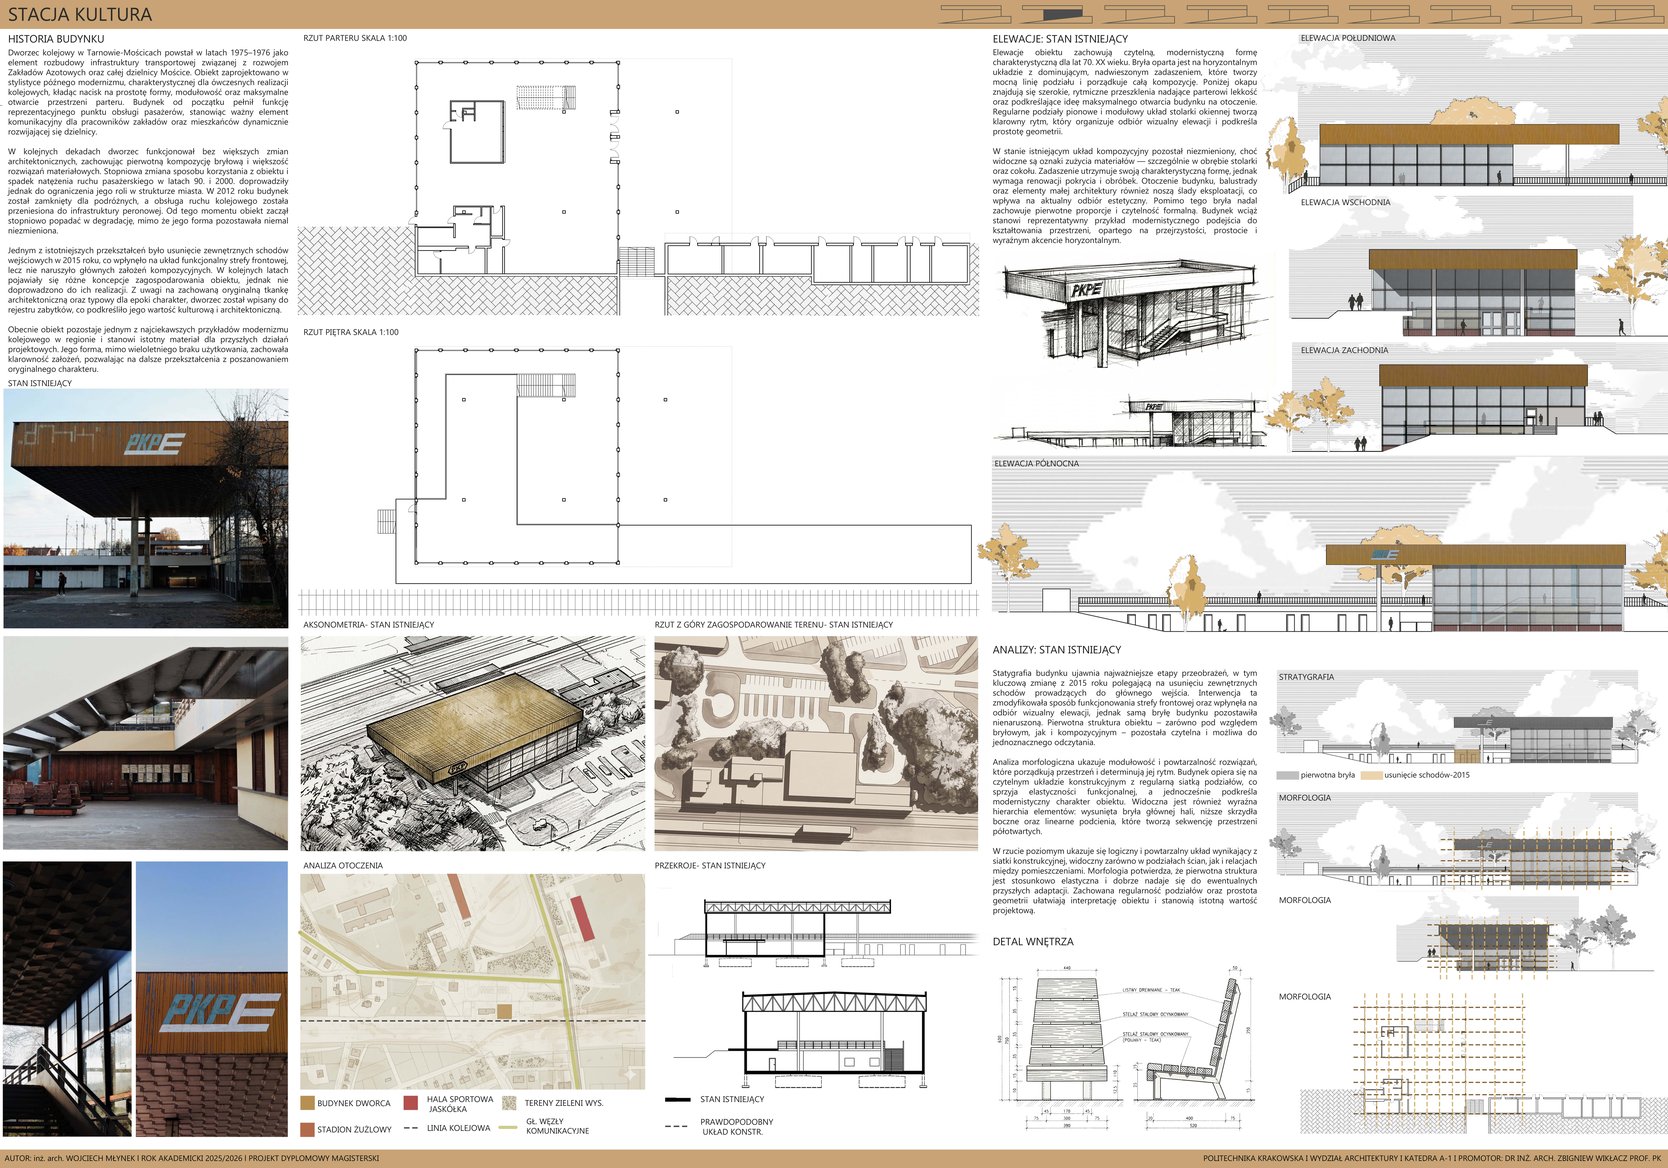This screenshot has width=1668, height=1168.
Task: Click the Stacja Kultura title
Action: pyautogui.click(x=80, y=14)
